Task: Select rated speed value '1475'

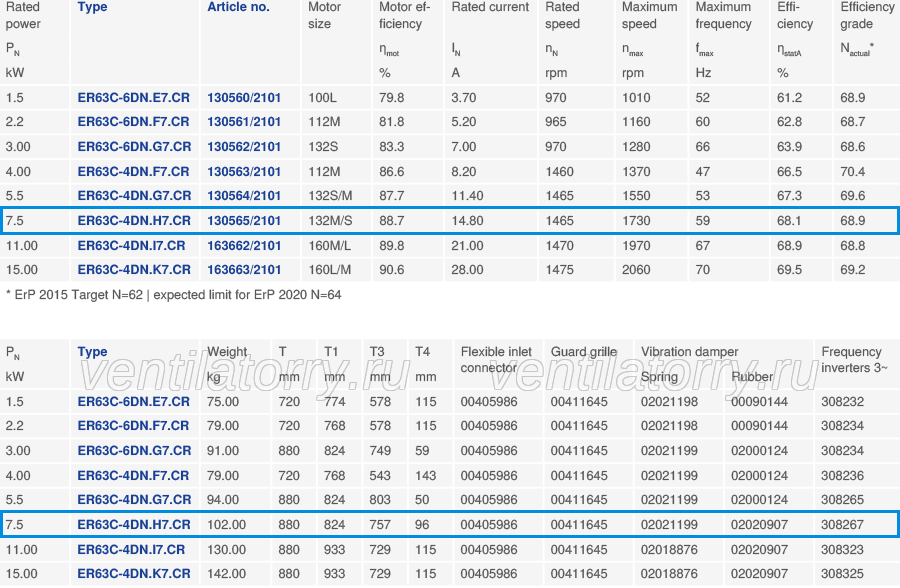Action: [559, 270]
